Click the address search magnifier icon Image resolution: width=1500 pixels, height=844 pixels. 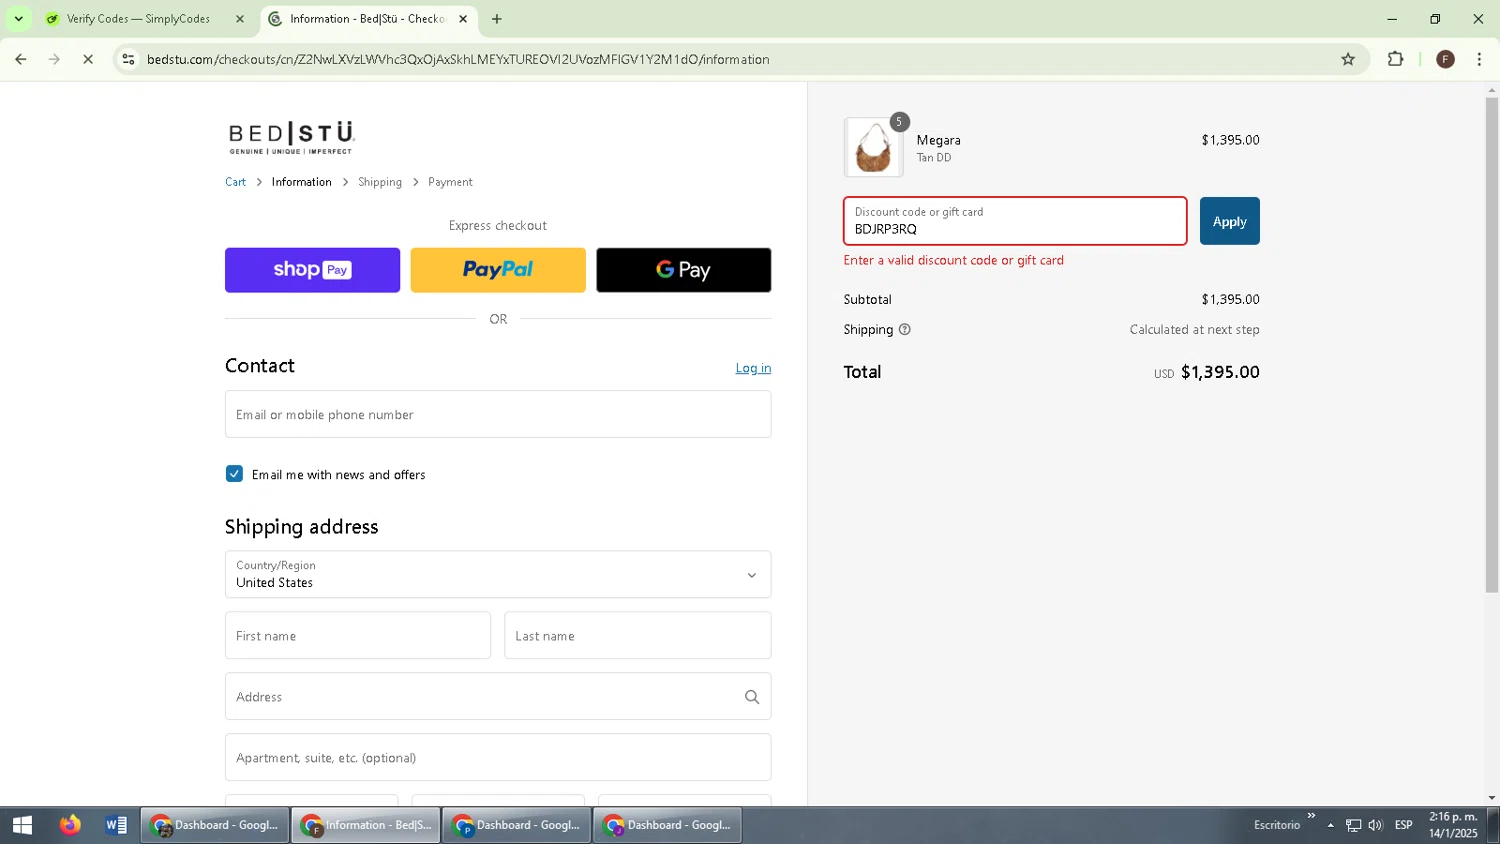point(752,697)
